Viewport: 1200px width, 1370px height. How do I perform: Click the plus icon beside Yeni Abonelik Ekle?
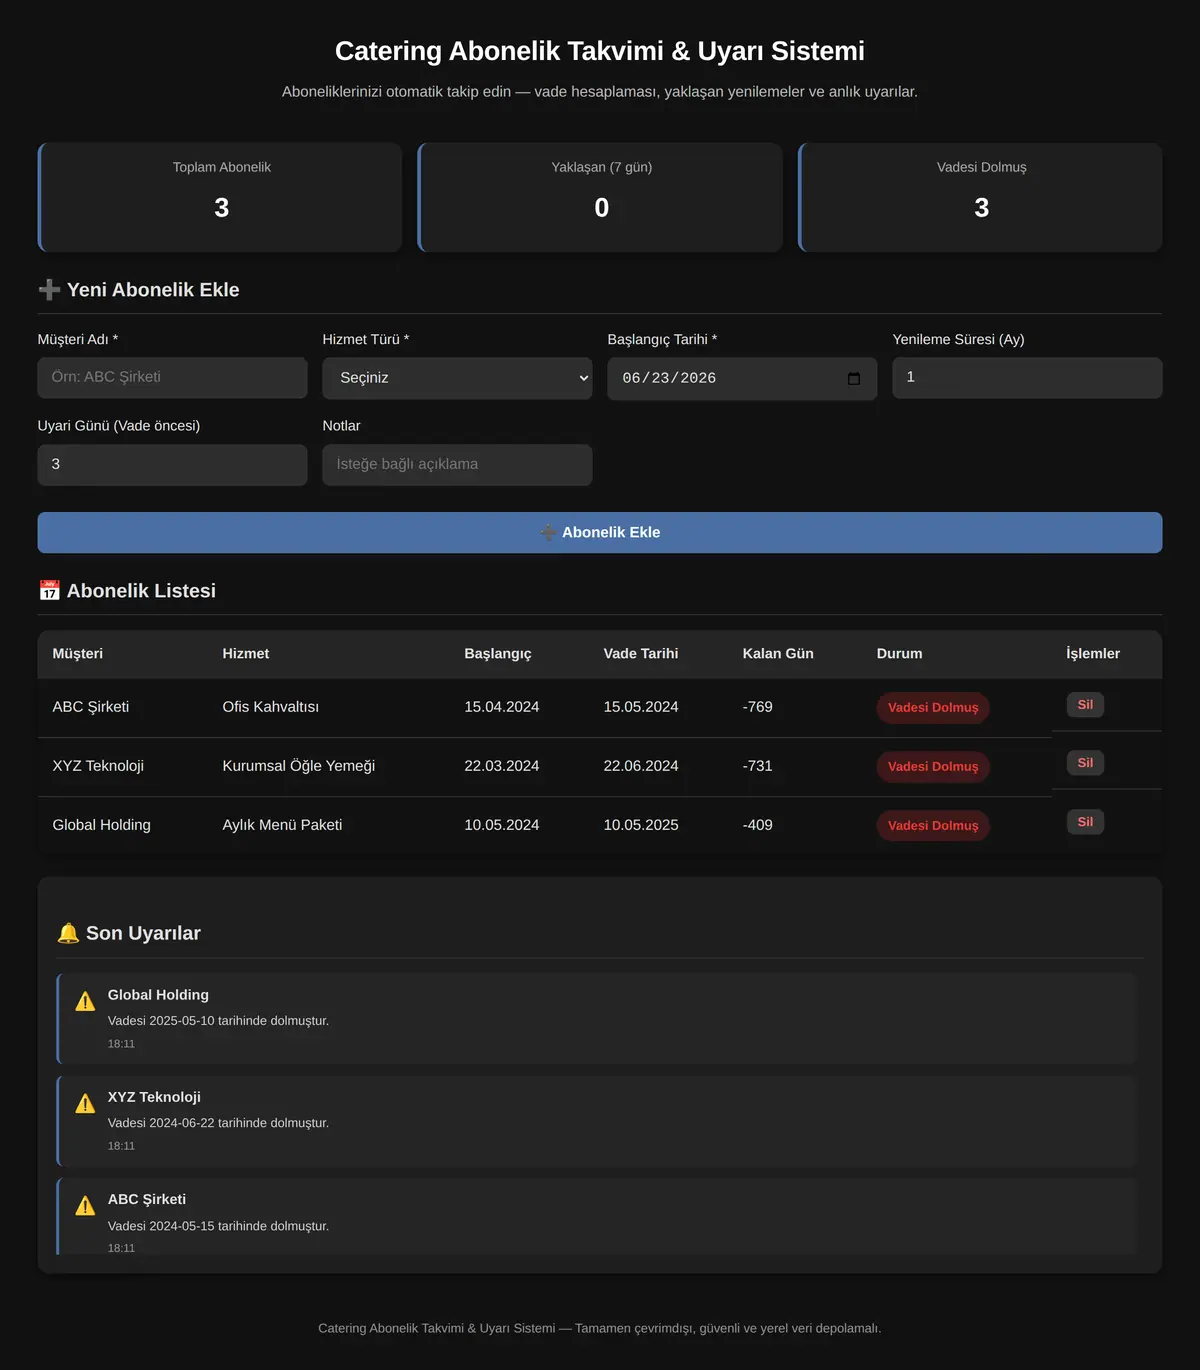click(x=49, y=290)
